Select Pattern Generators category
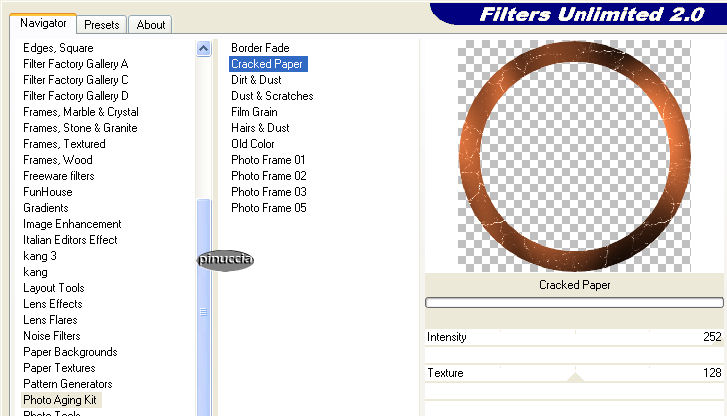The image size is (727, 416). tap(68, 384)
